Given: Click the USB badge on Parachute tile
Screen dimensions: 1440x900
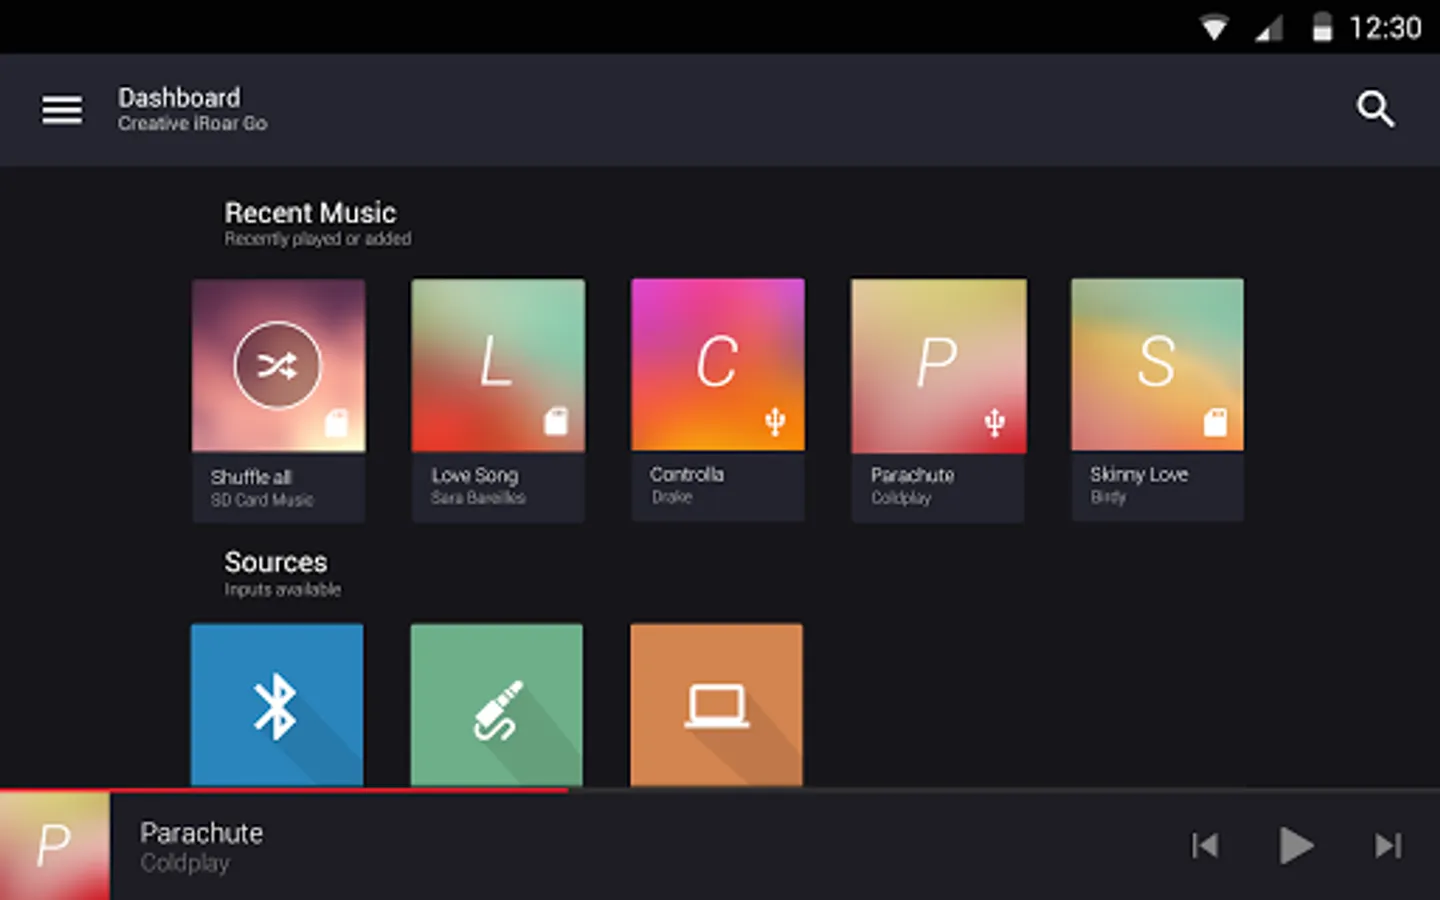Looking at the screenshot, I should (x=994, y=423).
